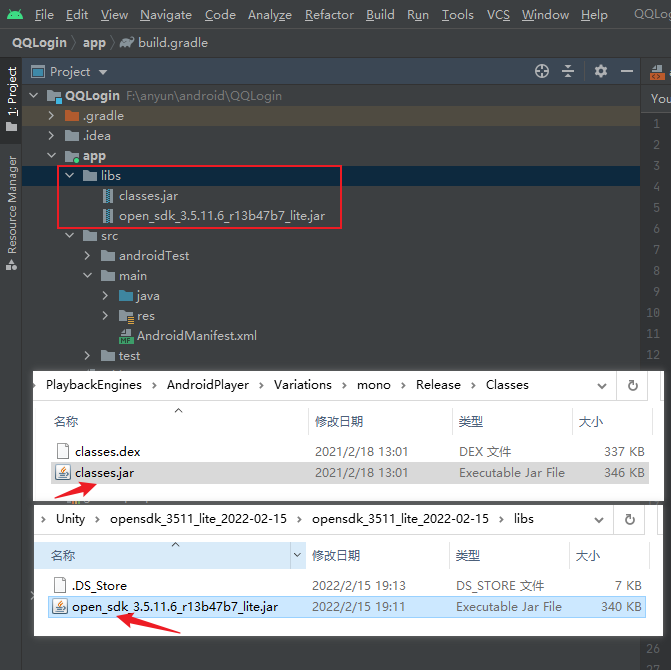Click AndroidManifest.xml file icon

click(126, 336)
